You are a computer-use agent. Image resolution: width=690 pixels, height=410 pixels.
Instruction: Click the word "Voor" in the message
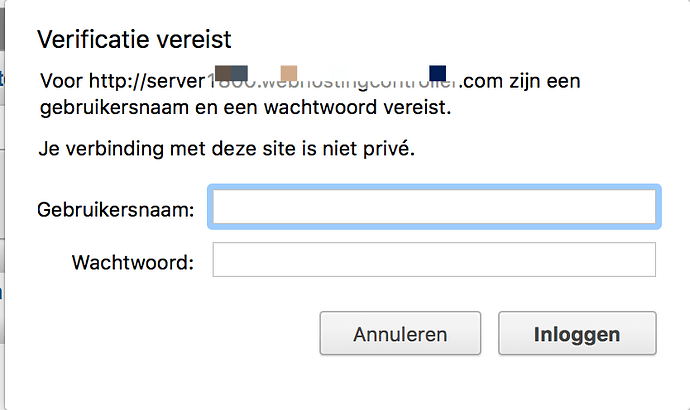pyautogui.click(x=61, y=80)
